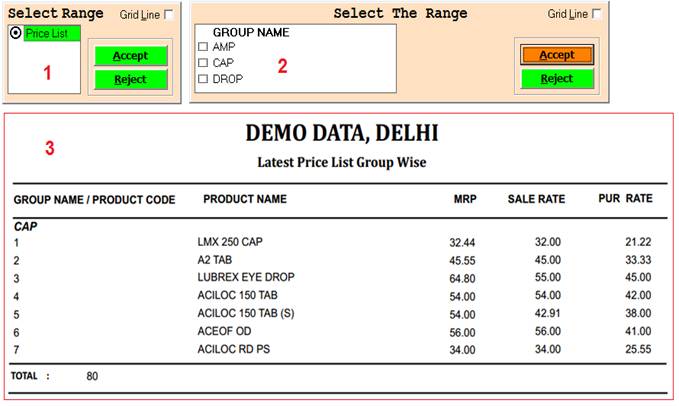Image resolution: width=679 pixels, height=406 pixels.
Task: Click the GROUP NAME list header
Action: [251, 32]
